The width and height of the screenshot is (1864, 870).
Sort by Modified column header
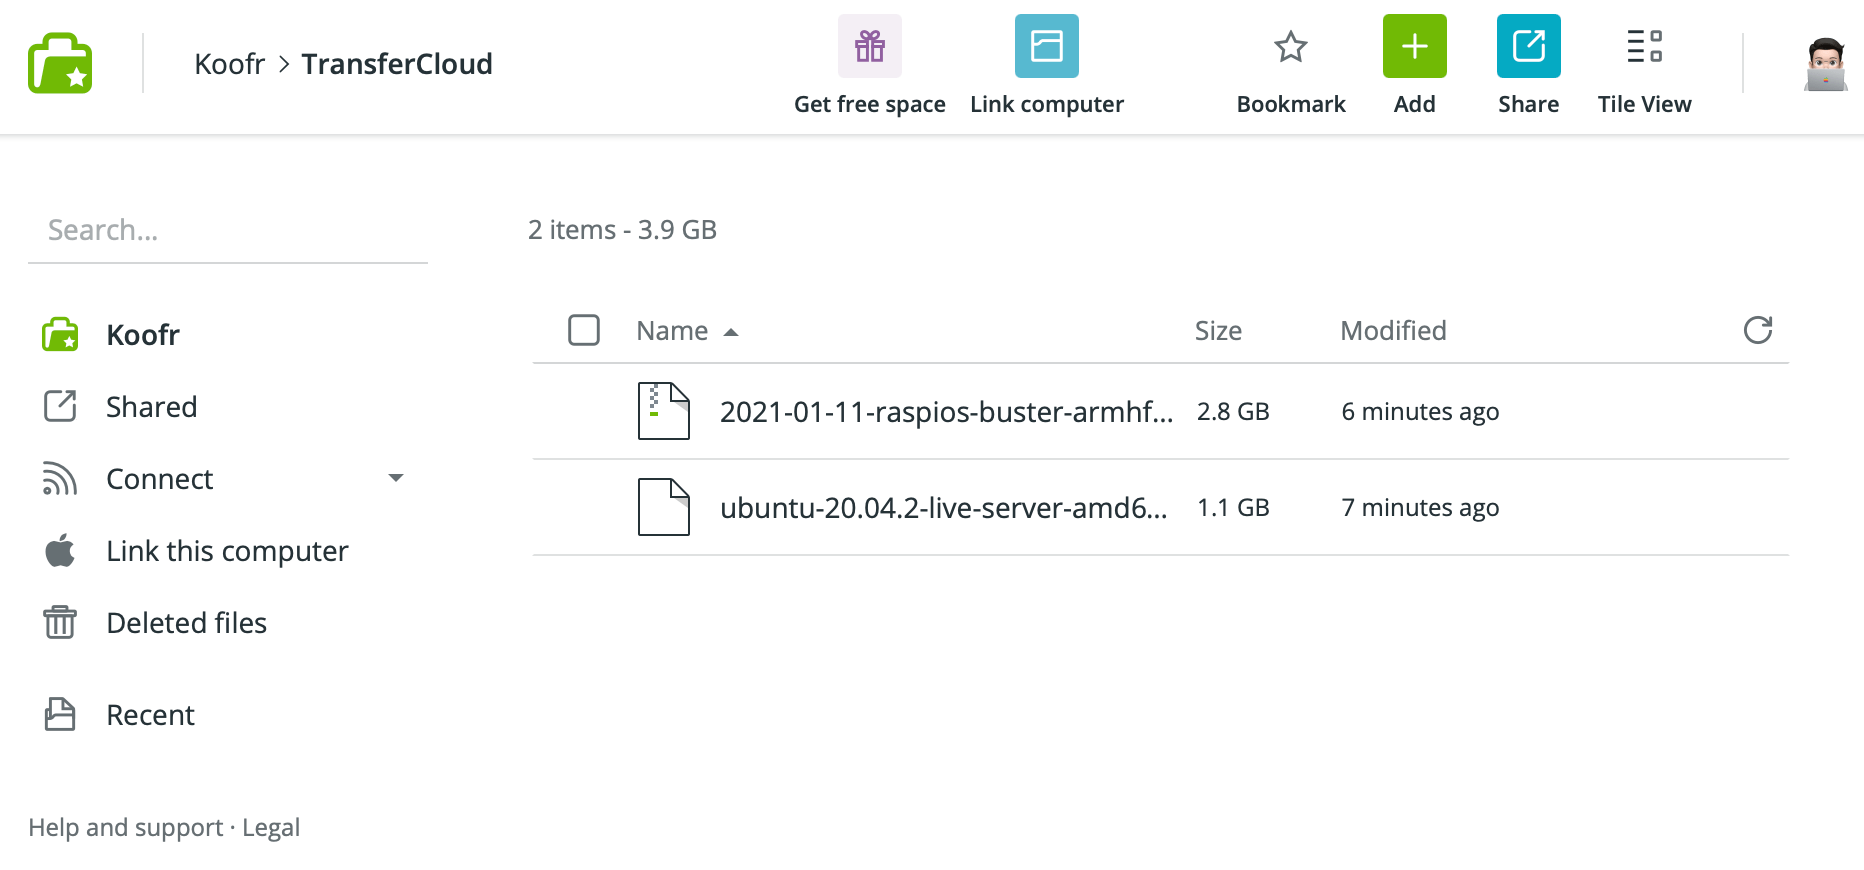pyautogui.click(x=1393, y=331)
